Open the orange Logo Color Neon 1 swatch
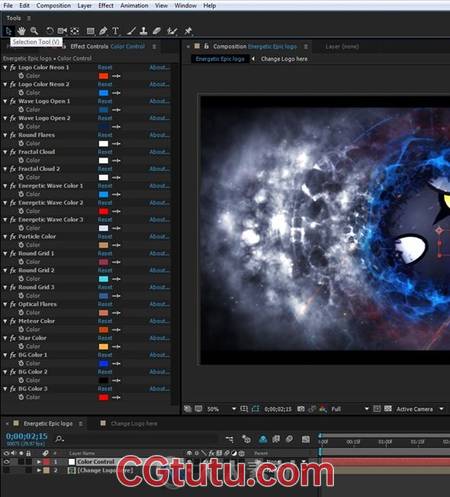Screen dimensions: 450x497 point(104,76)
